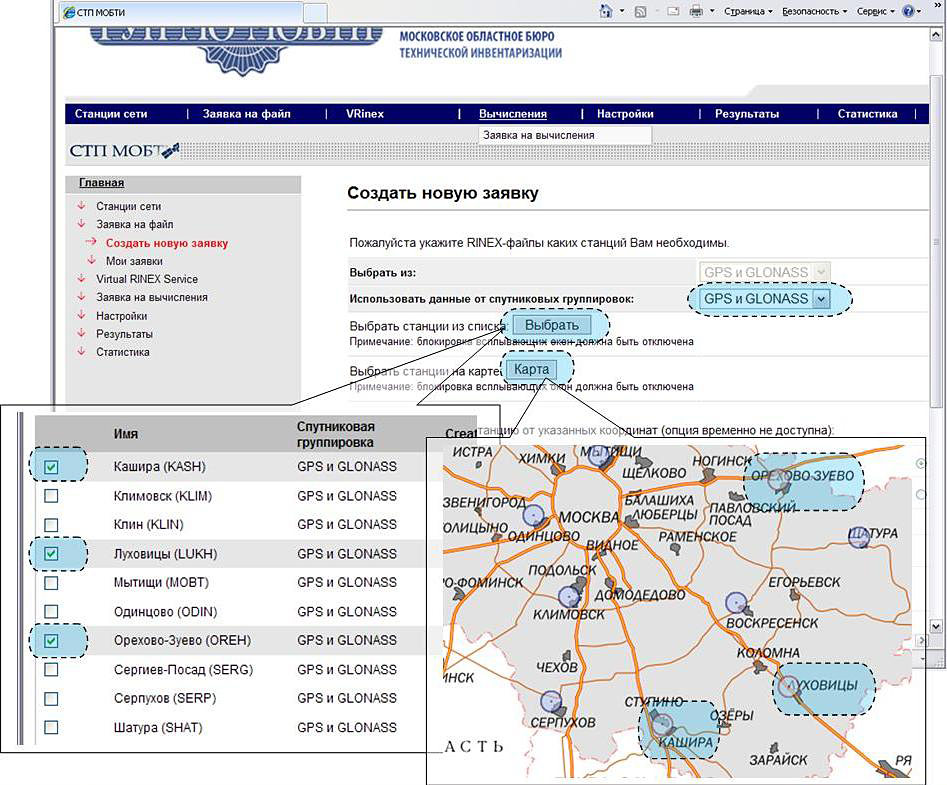Click the Главная sidebar link

[x=101, y=182]
